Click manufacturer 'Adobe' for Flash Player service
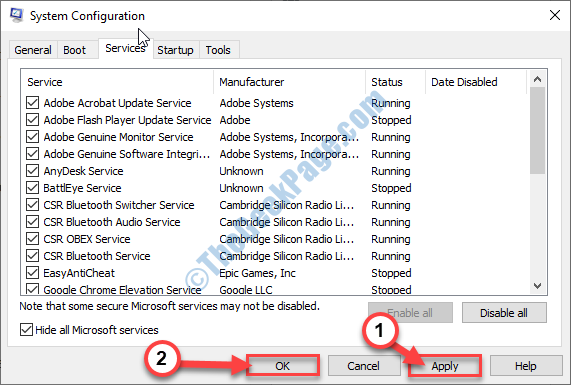Viewport: 571px width, 385px height. (x=235, y=120)
